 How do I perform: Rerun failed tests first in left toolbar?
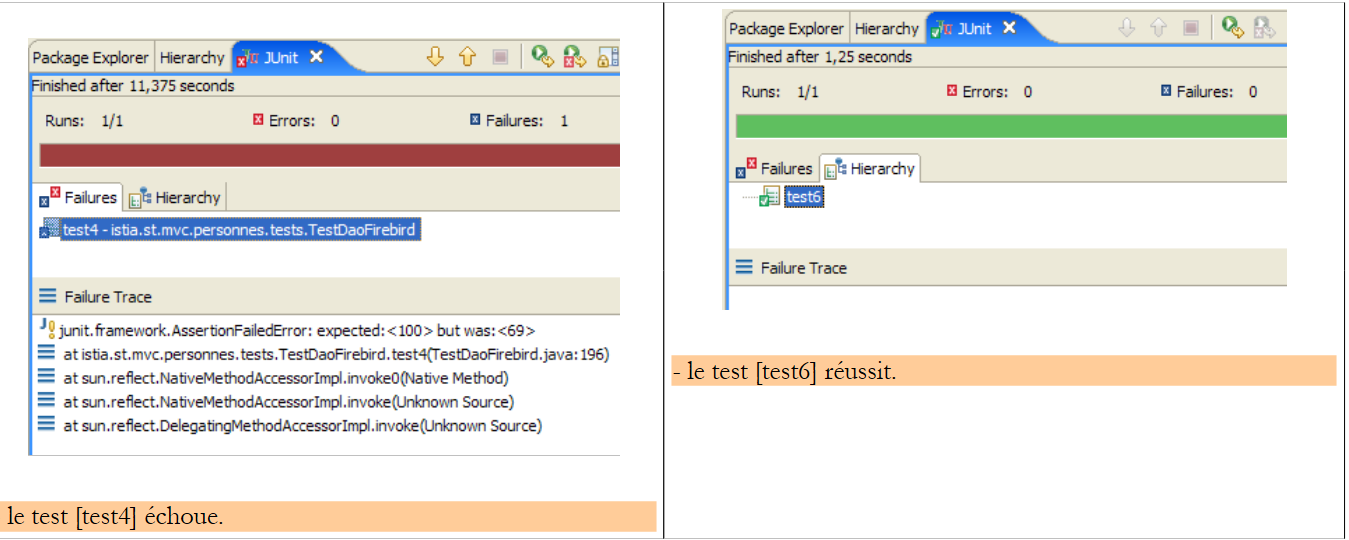click(x=574, y=57)
